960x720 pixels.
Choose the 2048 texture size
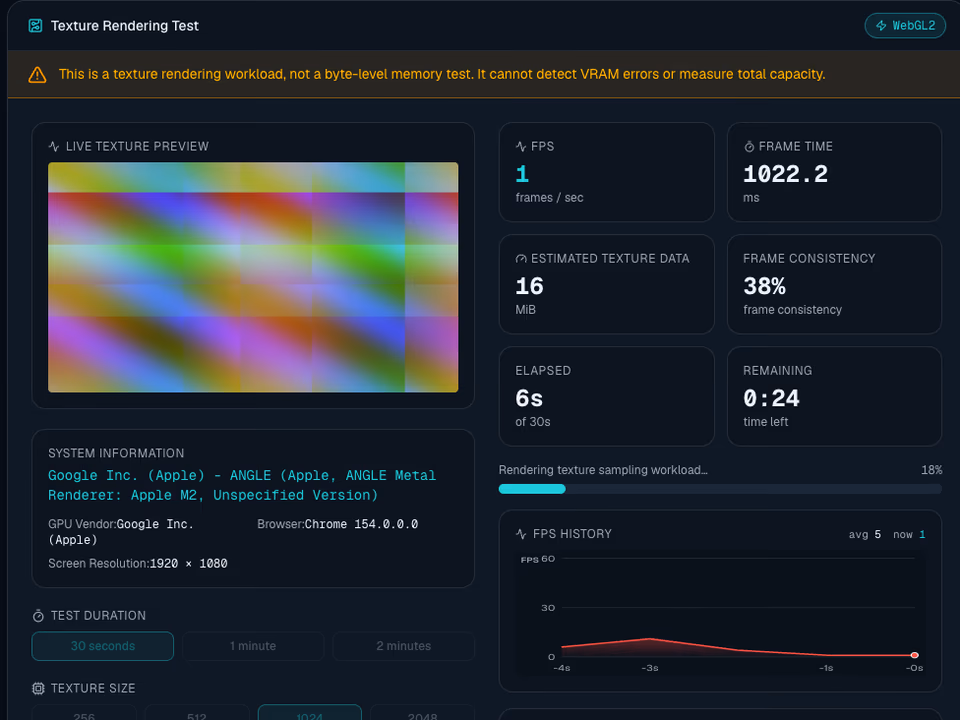pyautogui.click(x=422, y=713)
